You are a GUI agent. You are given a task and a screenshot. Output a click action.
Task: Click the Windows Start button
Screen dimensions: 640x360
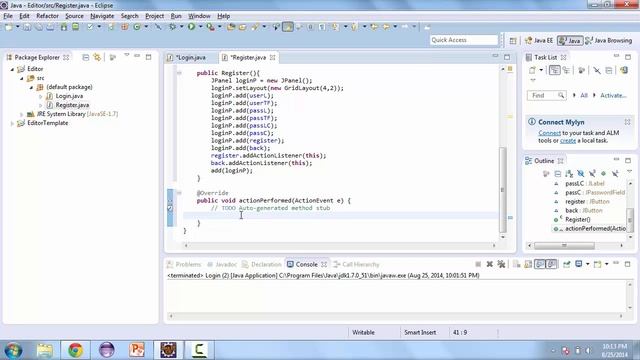click(x=13, y=350)
